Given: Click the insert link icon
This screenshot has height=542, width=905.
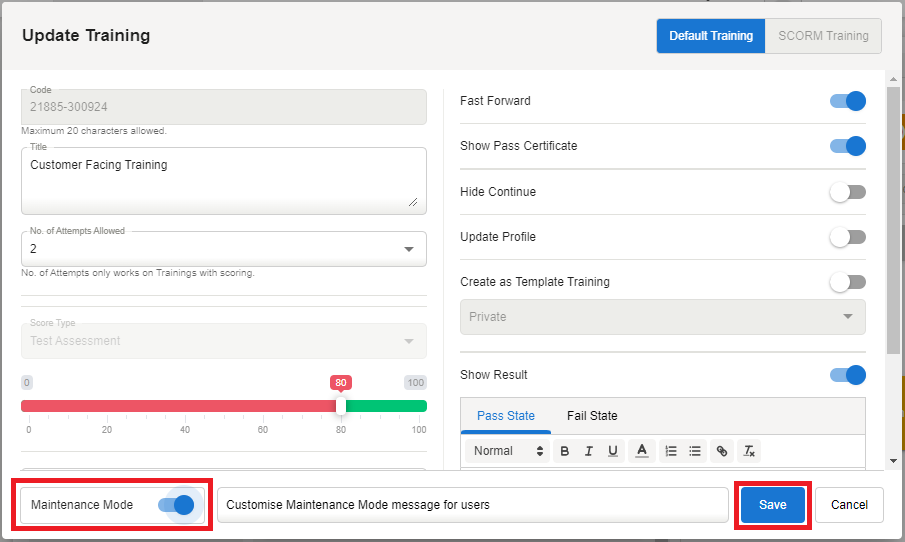Looking at the screenshot, I should (x=722, y=451).
